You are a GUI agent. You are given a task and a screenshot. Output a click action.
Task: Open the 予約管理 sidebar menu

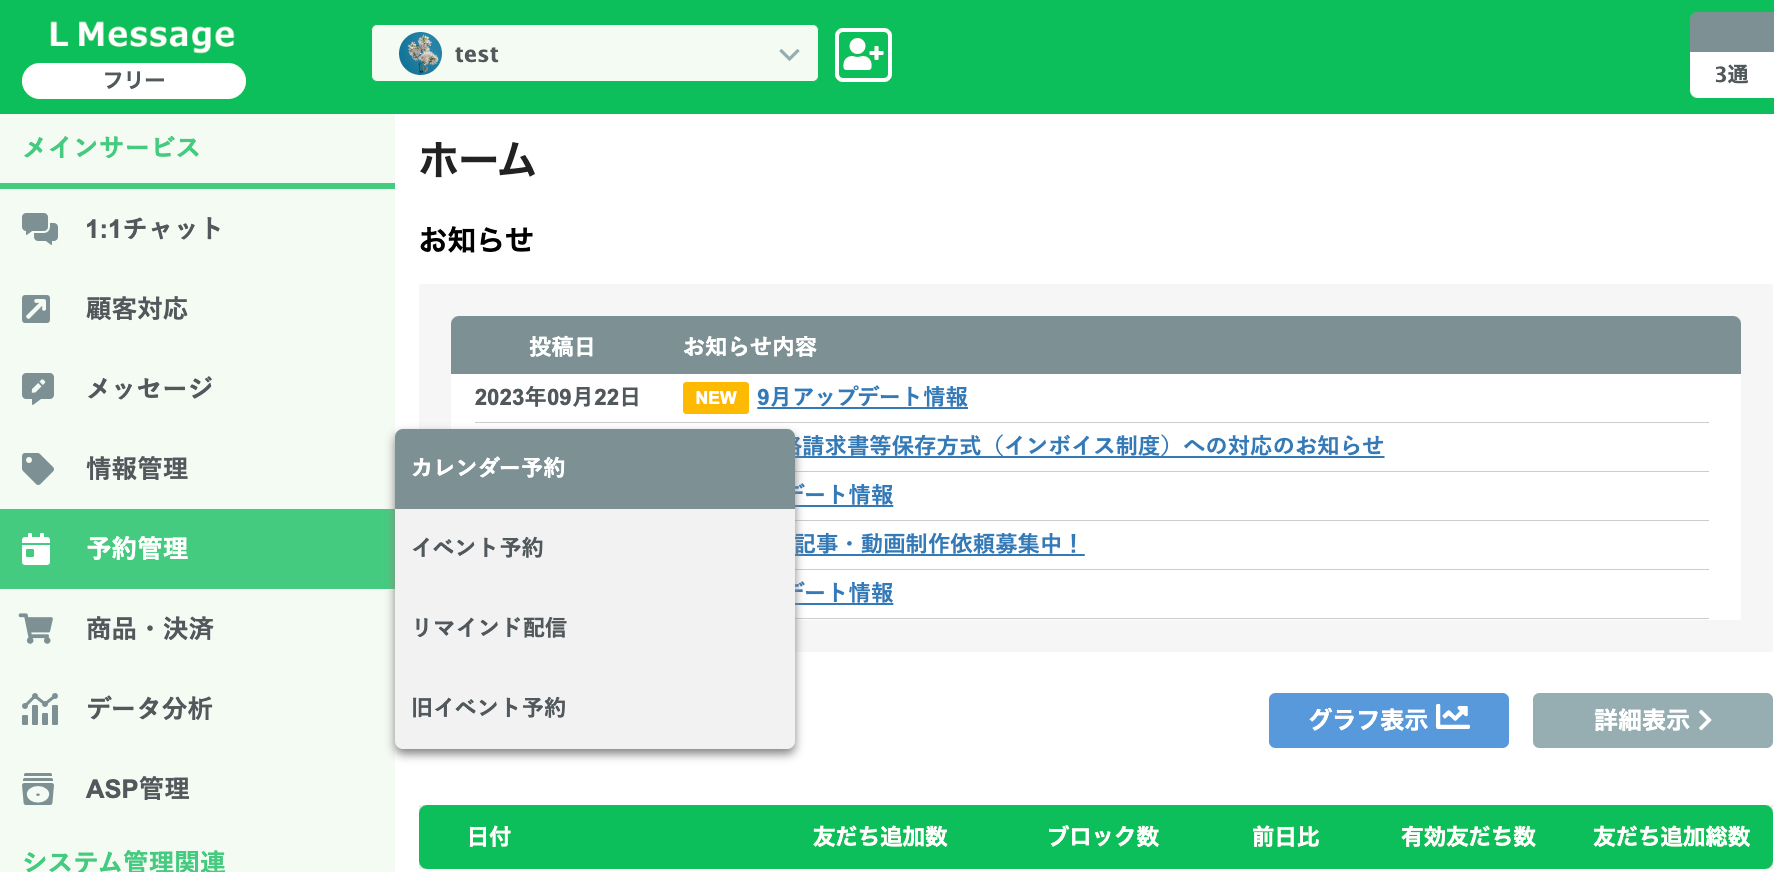point(197,549)
